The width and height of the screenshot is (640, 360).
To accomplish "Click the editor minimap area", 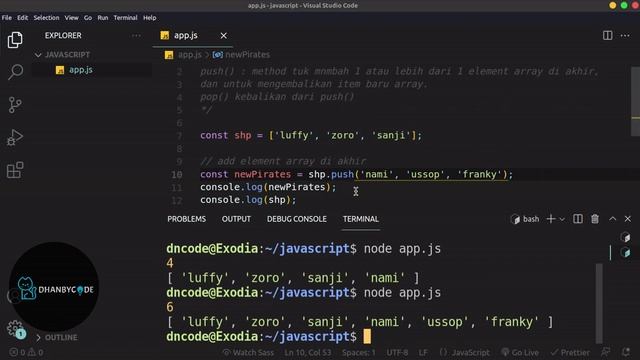I will tap(636, 102).
